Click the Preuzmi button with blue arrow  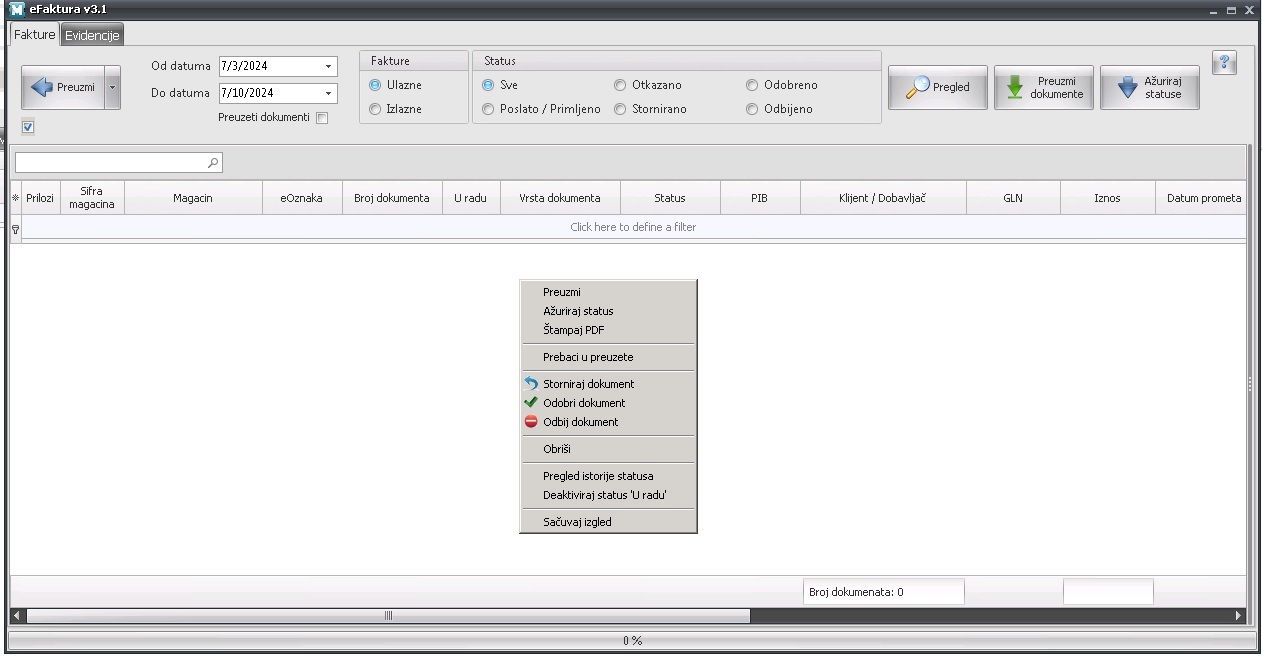63,88
